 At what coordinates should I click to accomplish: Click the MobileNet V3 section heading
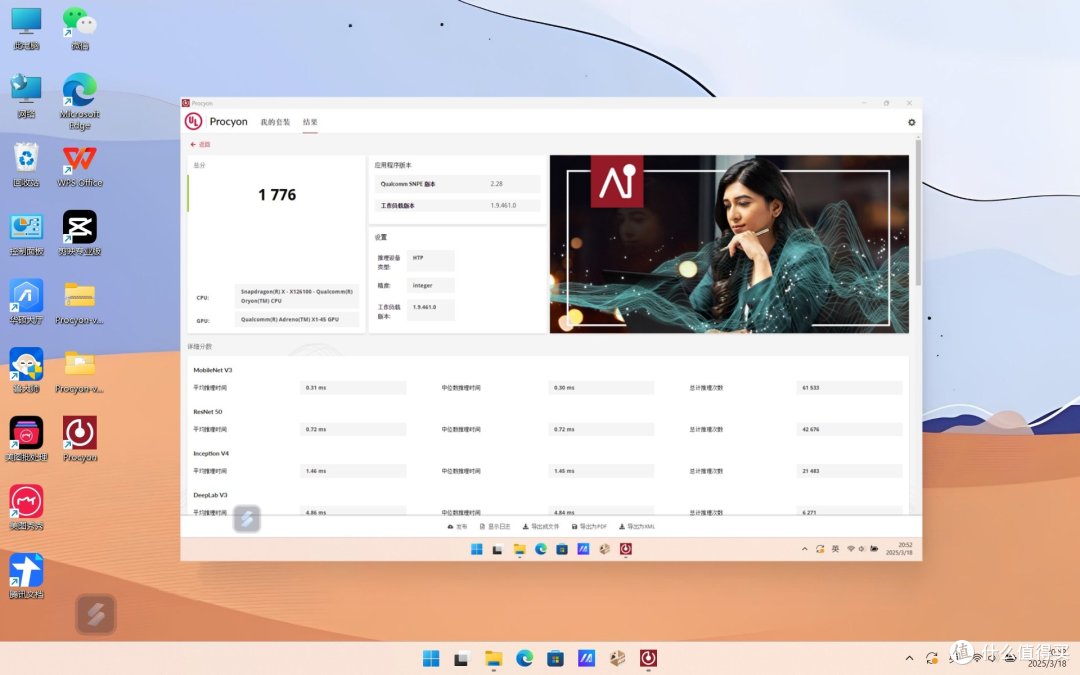click(x=213, y=370)
